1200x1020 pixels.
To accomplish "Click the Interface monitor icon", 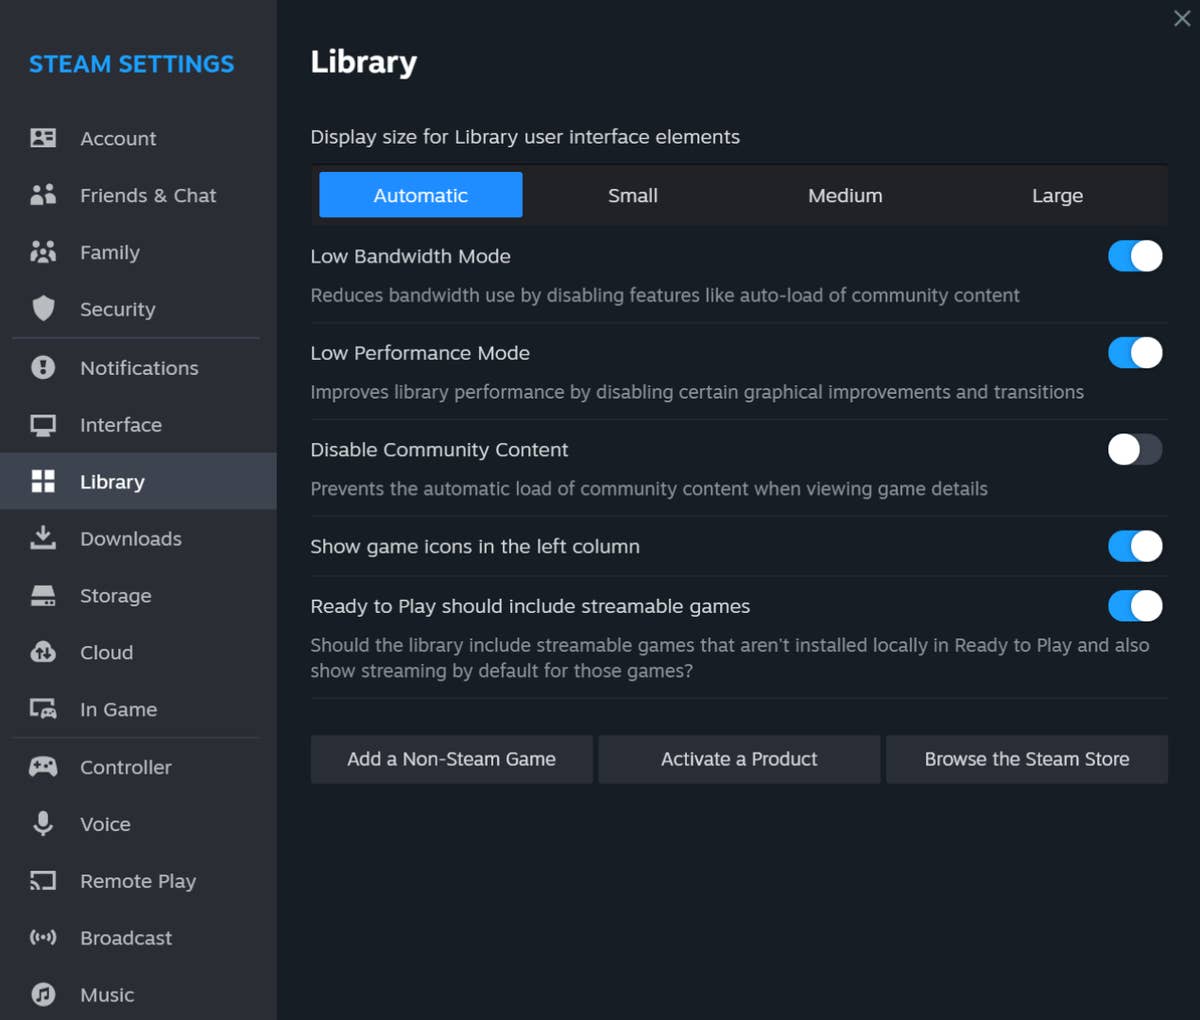I will (x=44, y=424).
